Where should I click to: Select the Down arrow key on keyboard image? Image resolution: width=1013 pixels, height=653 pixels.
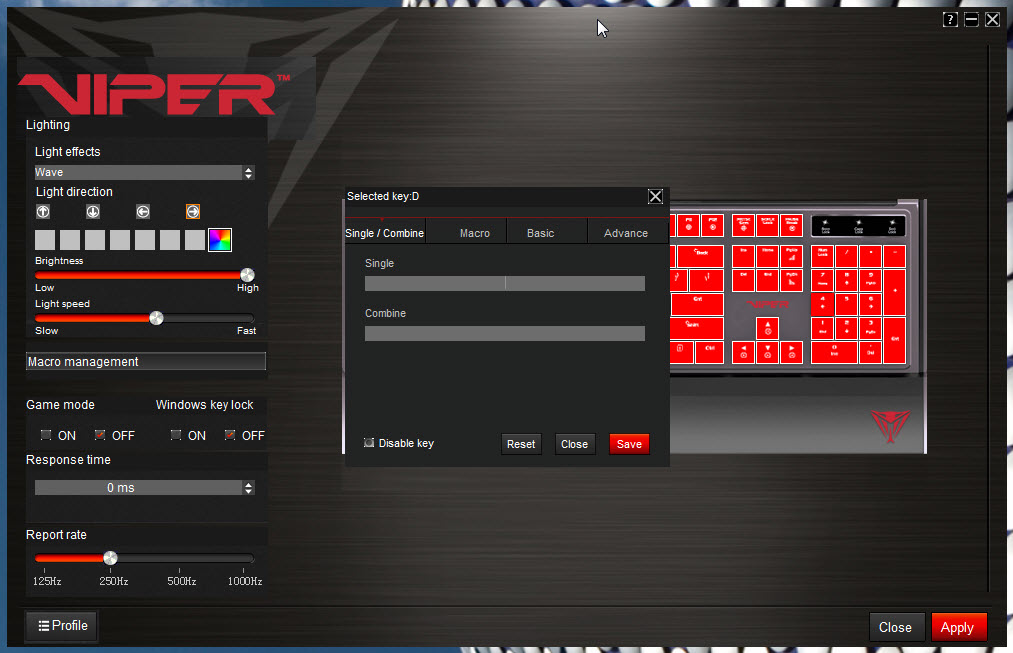(768, 353)
